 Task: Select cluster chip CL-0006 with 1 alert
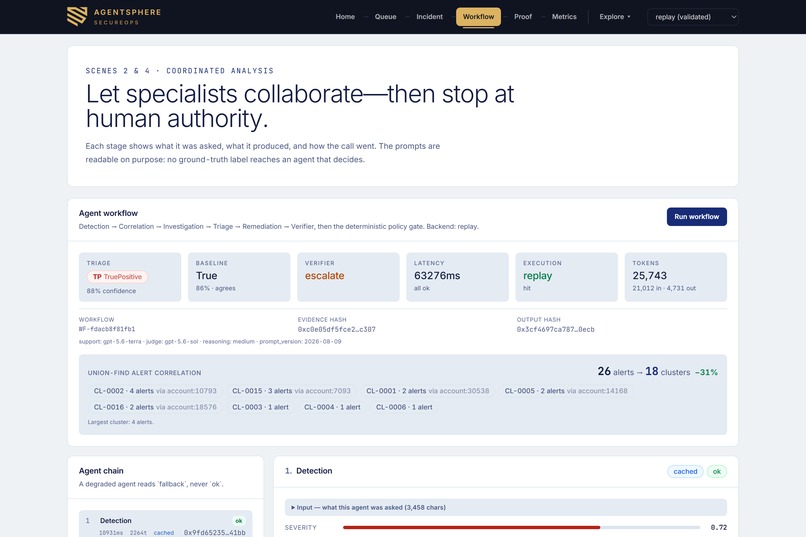pos(404,407)
